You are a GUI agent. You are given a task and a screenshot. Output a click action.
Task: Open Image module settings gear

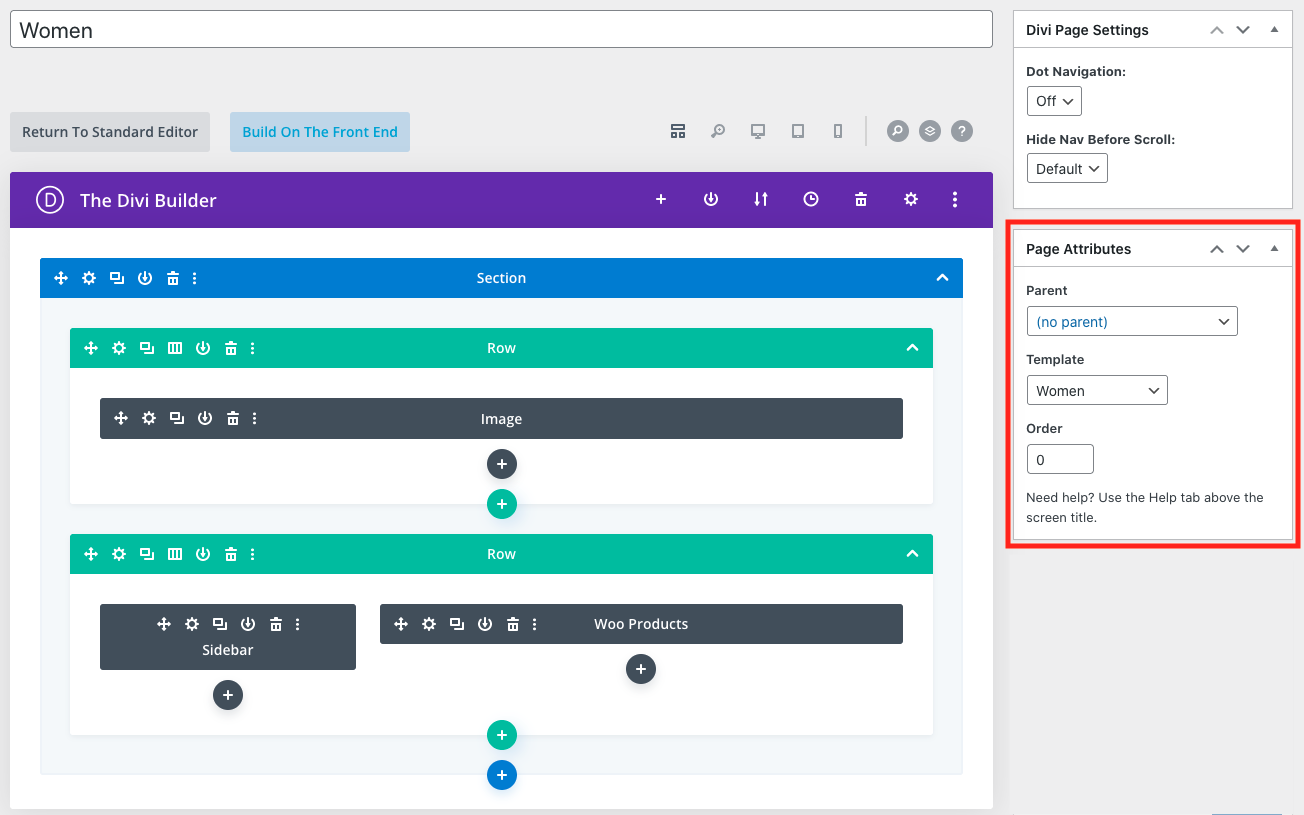pos(149,418)
